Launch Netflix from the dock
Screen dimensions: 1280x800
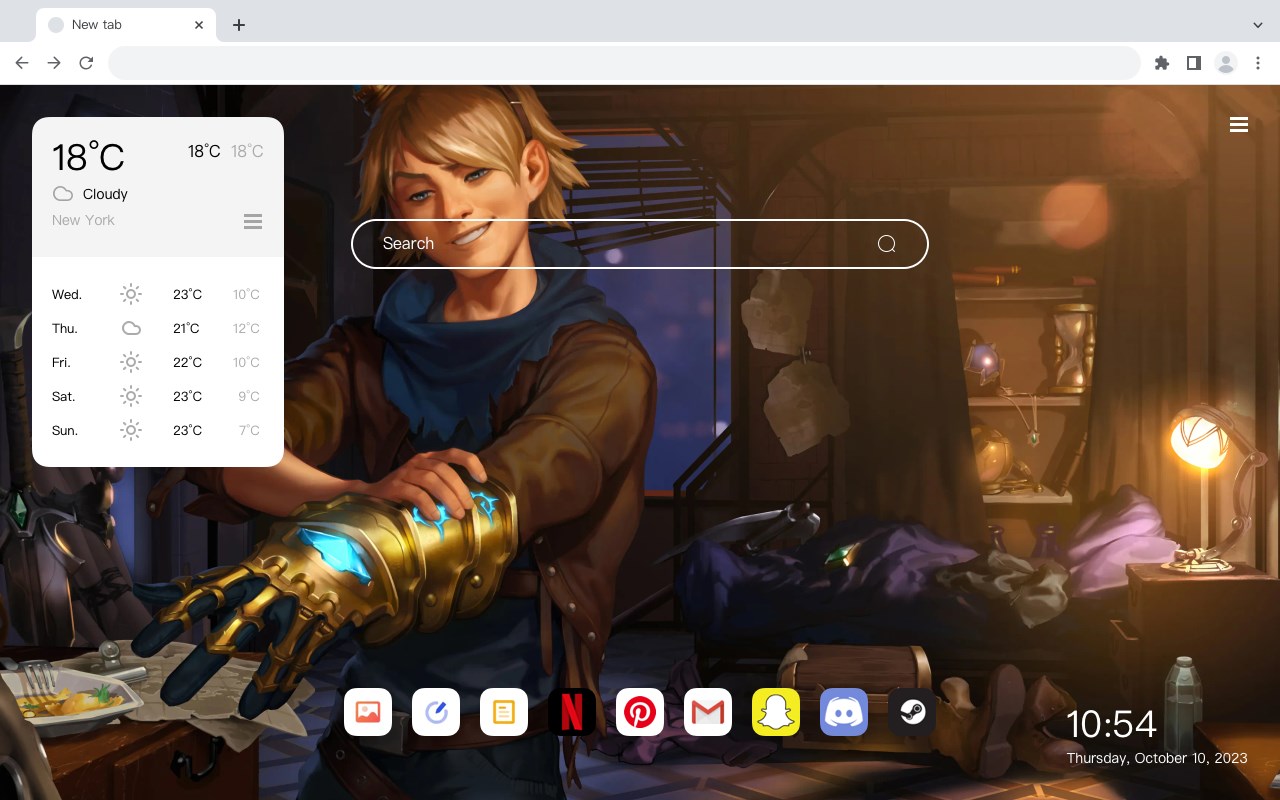click(572, 712)
